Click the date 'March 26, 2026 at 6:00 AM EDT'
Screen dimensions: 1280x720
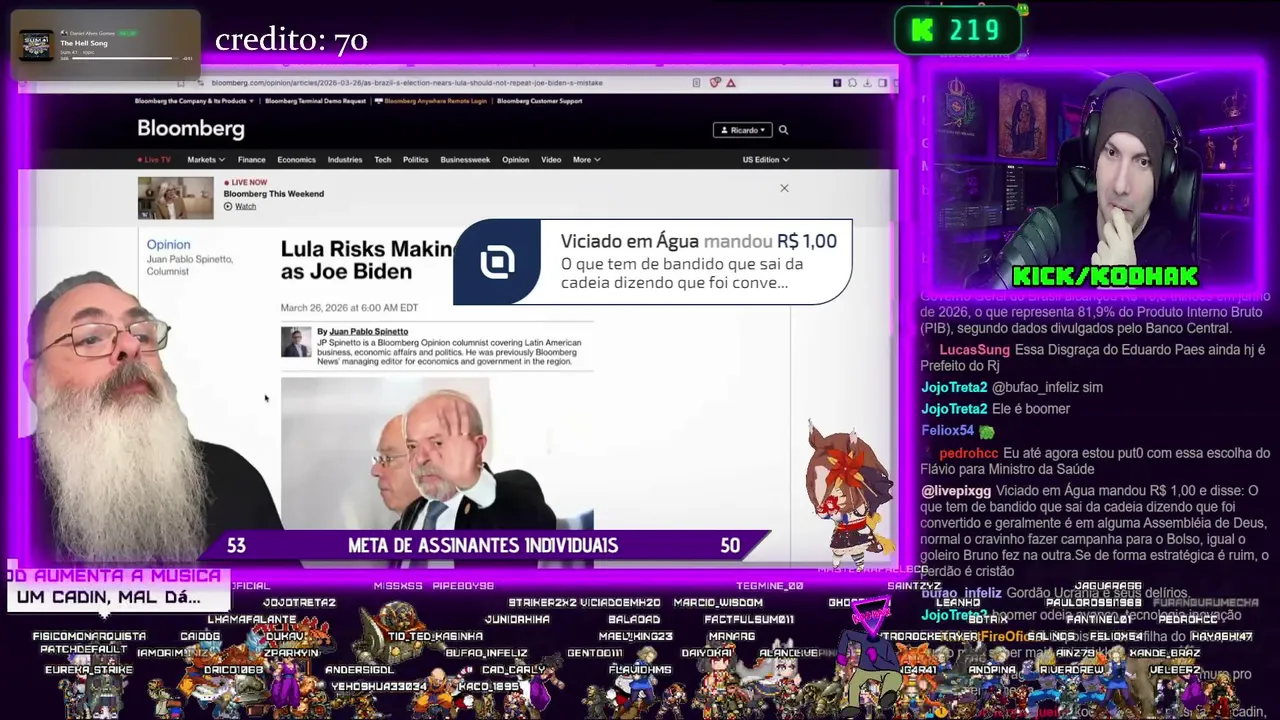pos(349,308)
